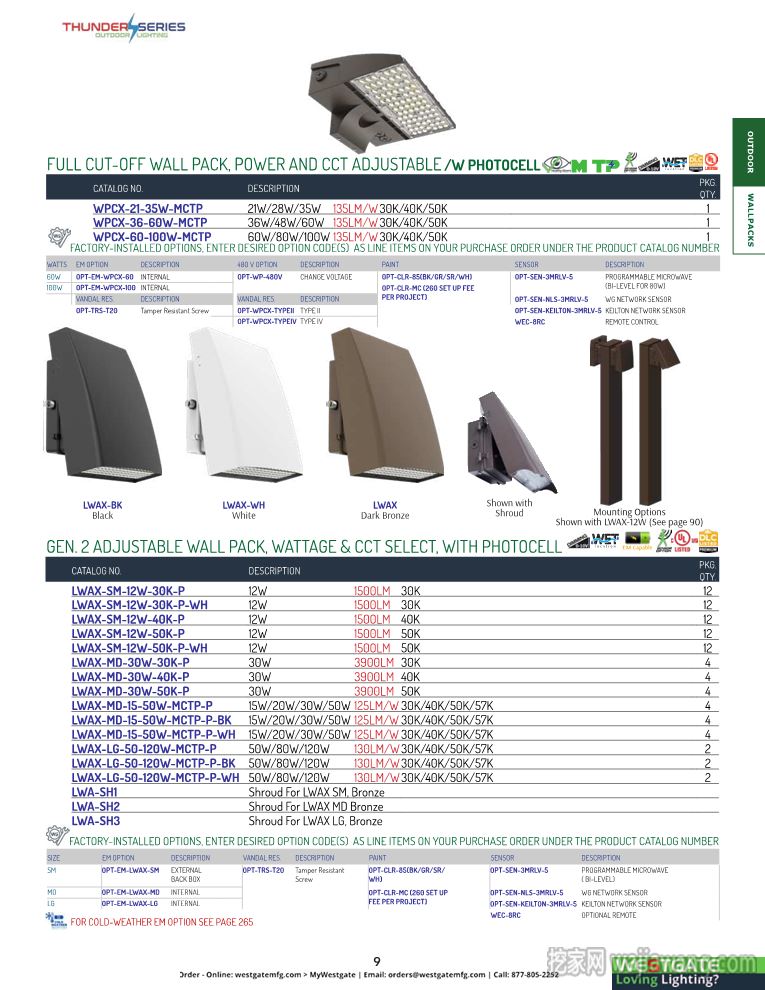The height and width of the screenshot is (990, 765).
Task: Click the 'Loving Lighting?' text at bottom right
Action: 668,980
